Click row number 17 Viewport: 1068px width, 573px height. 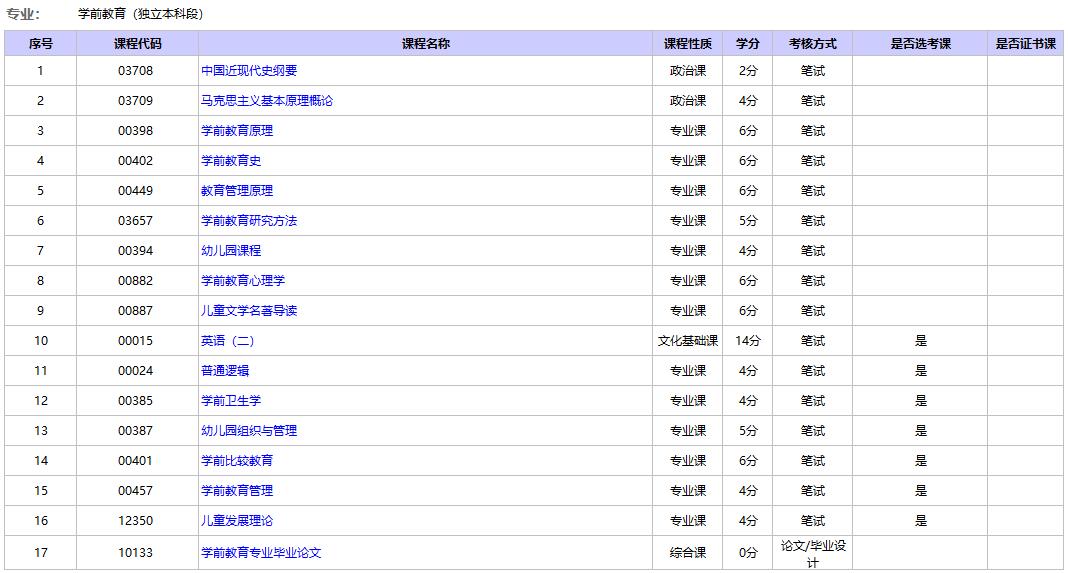[x=41, y=553]
